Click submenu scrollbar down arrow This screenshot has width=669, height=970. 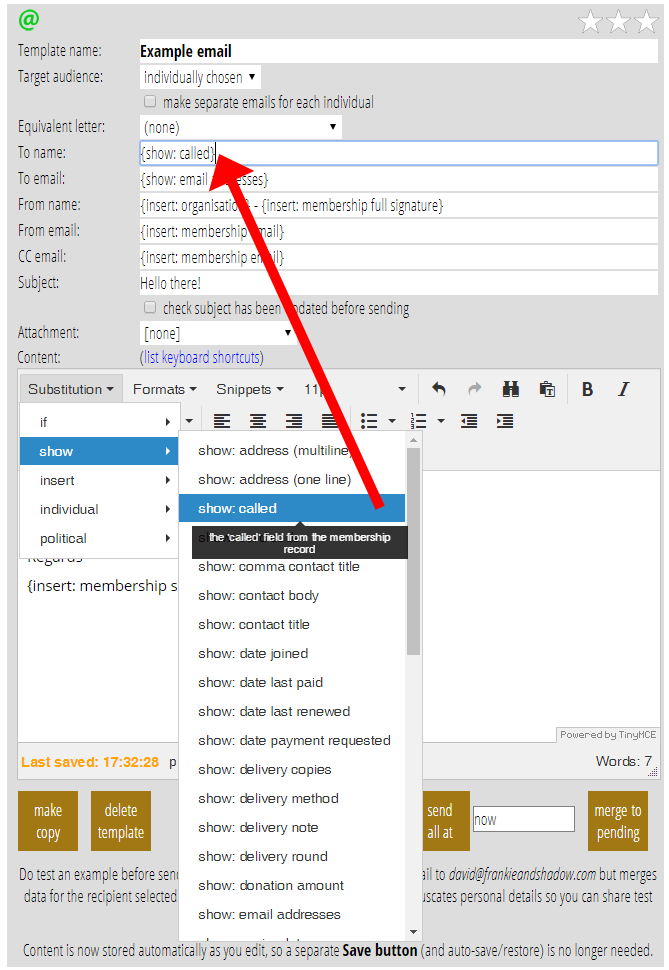pos(413,932)
